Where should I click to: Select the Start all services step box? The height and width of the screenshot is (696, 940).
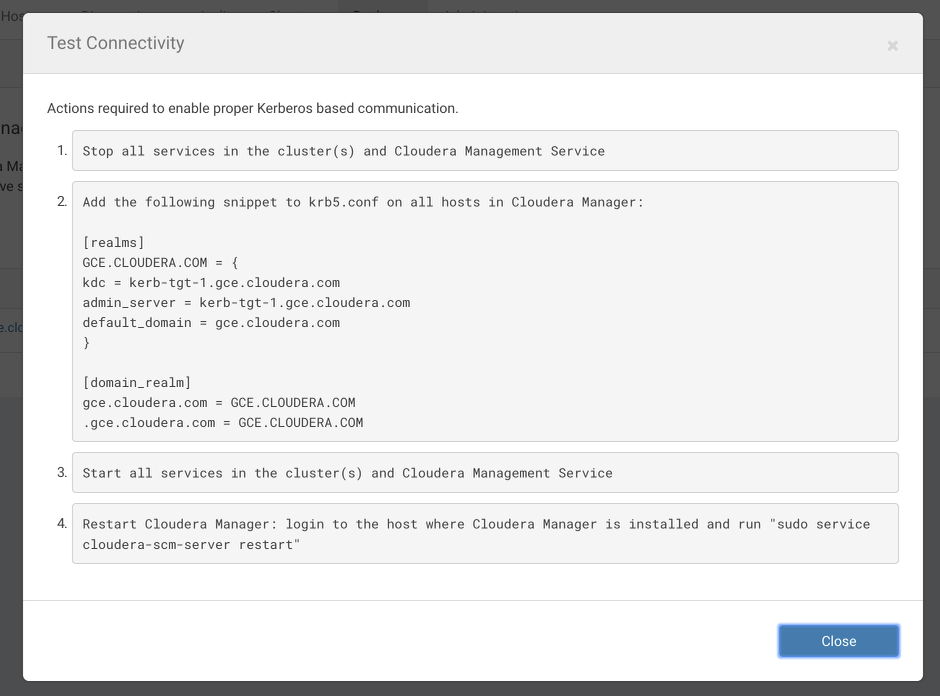pos(485,473)
